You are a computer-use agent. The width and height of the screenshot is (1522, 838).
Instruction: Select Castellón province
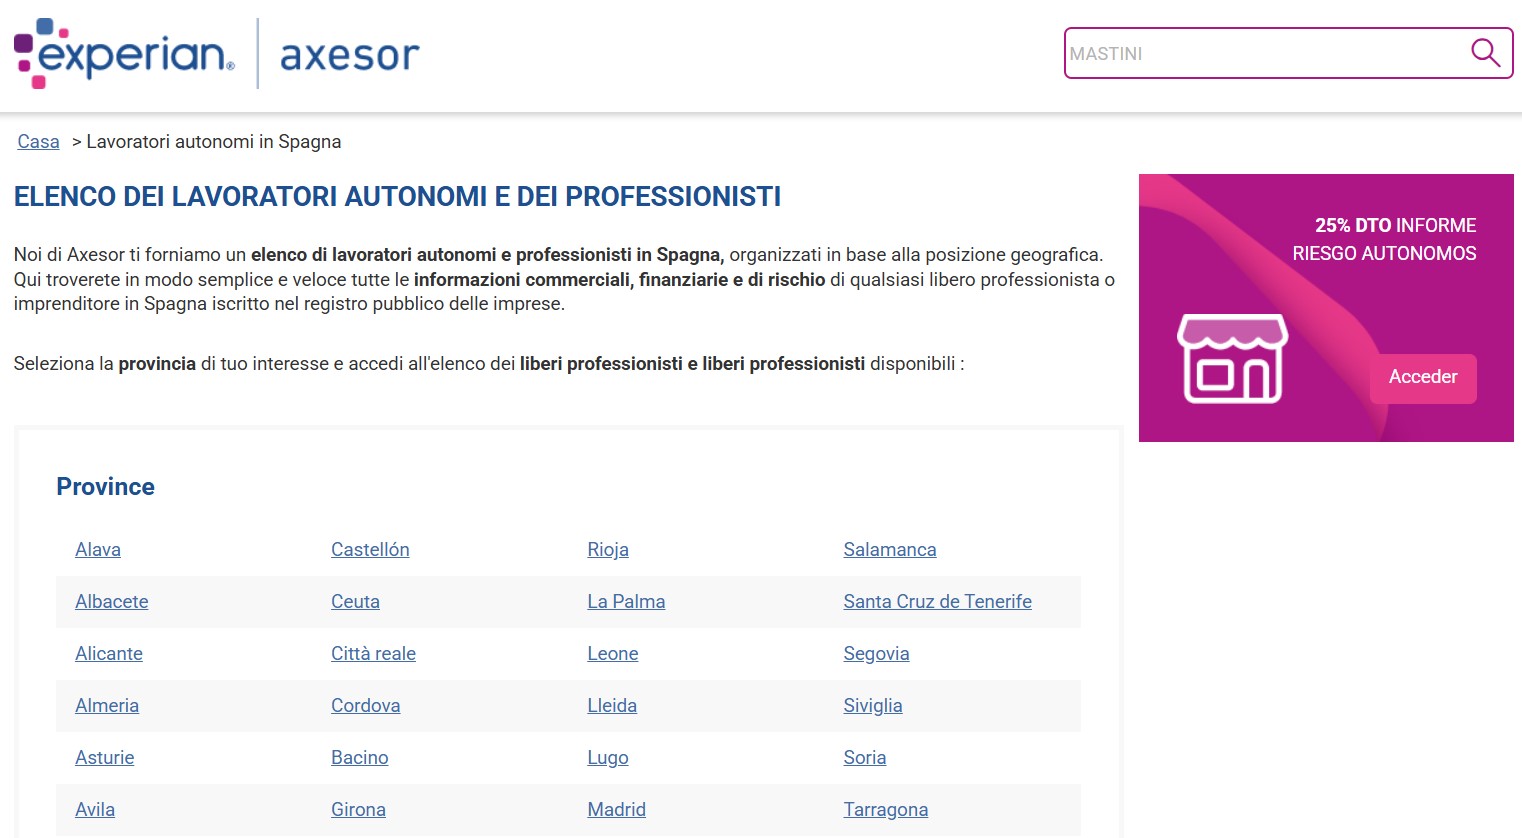370,550
